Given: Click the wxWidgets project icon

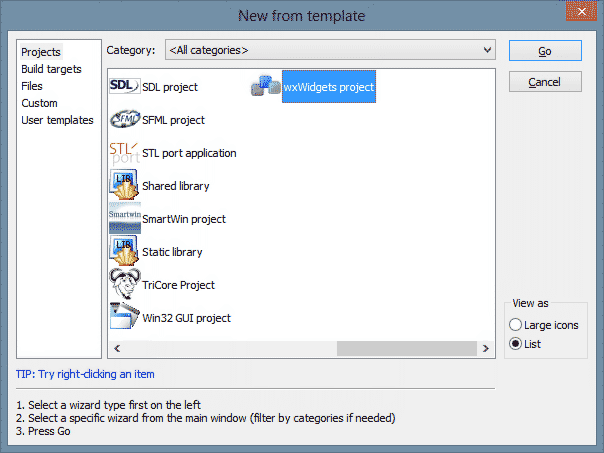Looking at the screenshot, I should point(266,87).
